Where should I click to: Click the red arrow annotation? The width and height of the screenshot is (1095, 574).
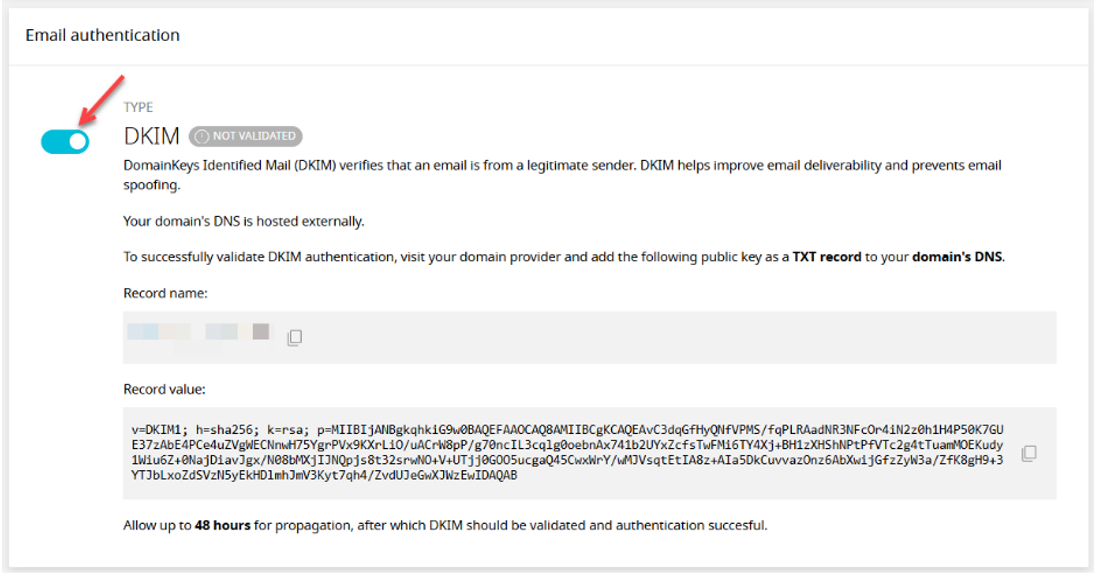point(102,101)
